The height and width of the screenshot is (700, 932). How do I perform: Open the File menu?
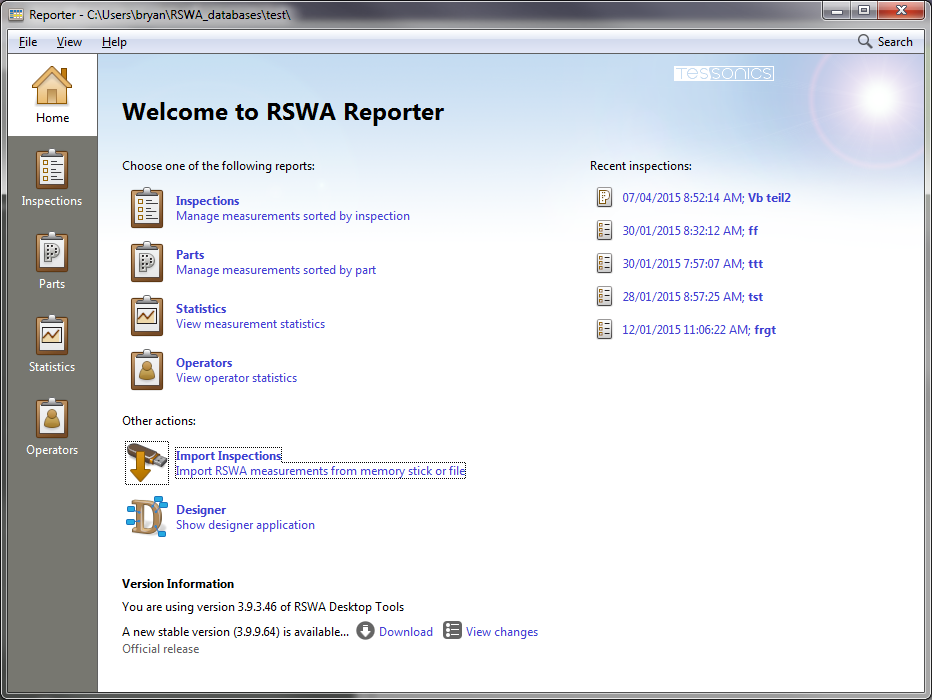coord(27,42)
